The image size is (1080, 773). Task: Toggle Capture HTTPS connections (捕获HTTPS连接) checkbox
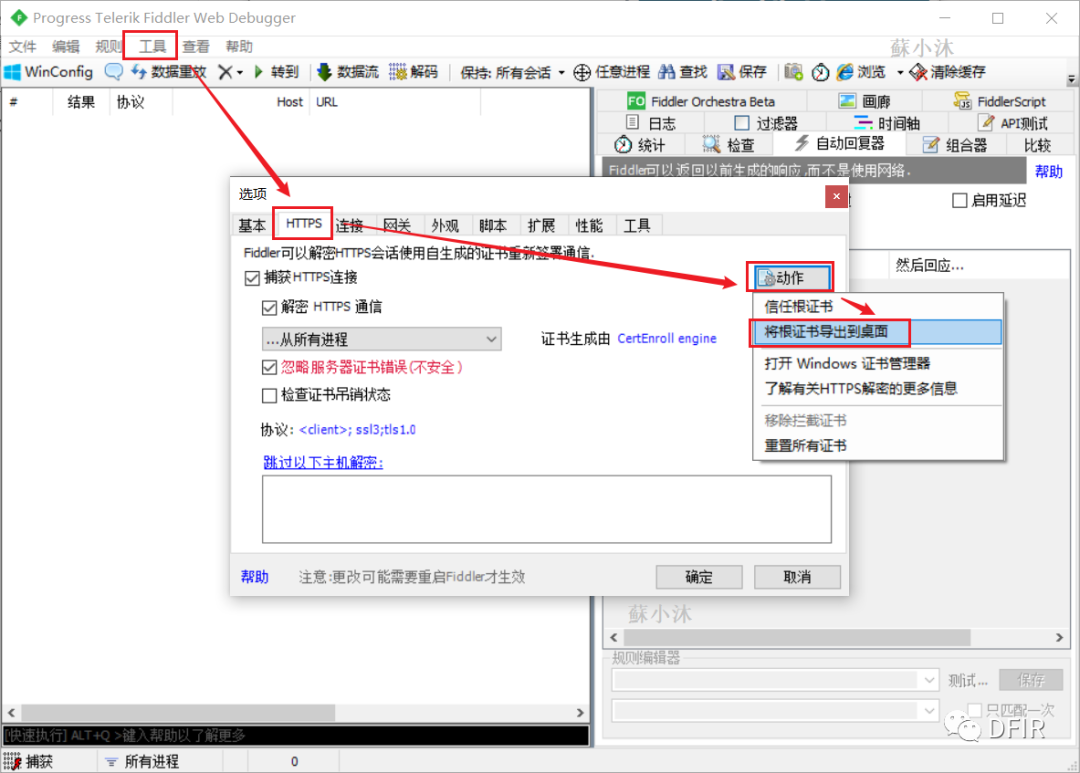pos(252,278)
